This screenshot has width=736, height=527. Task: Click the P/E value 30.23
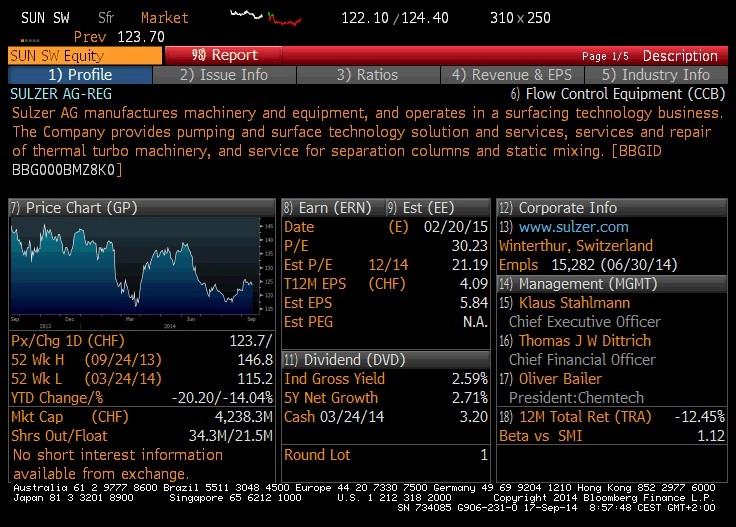[x=470, y=246]
